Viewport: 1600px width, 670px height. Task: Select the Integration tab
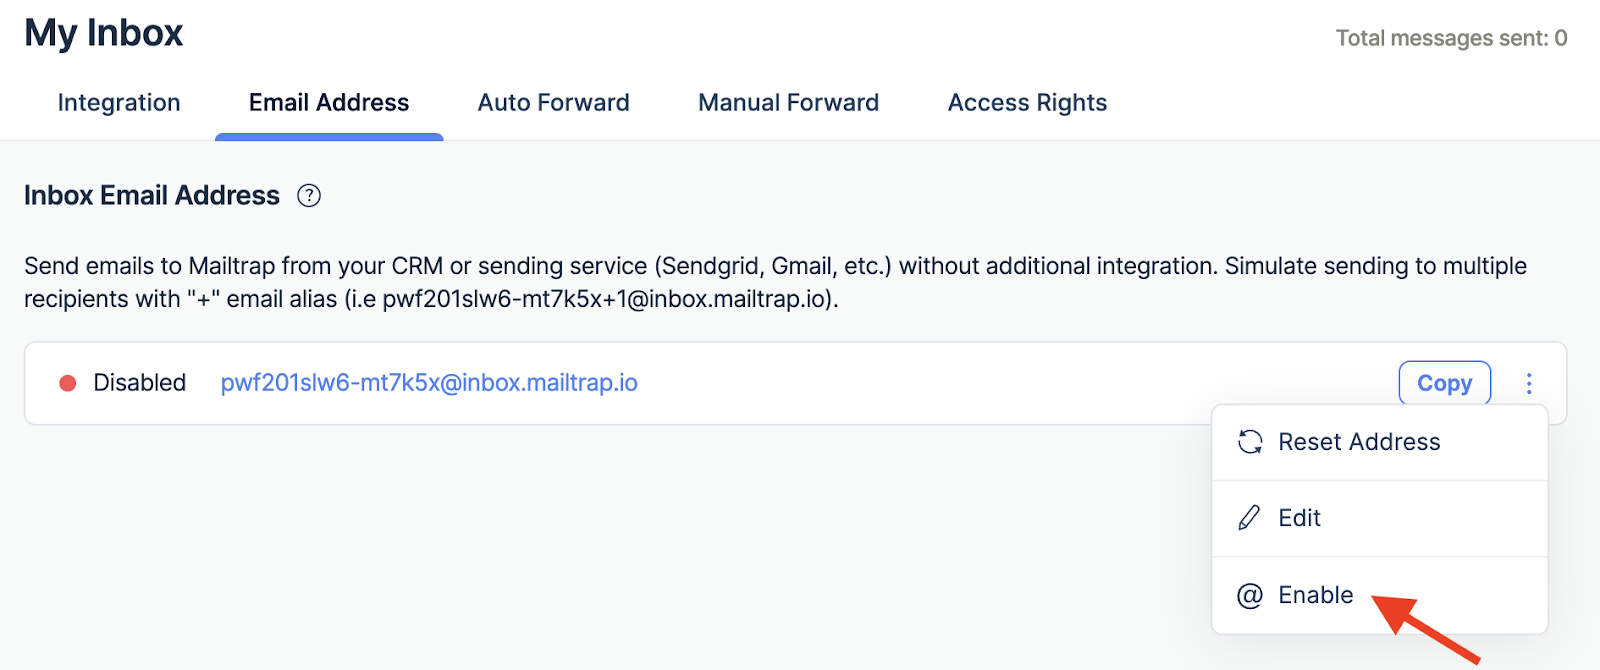point(118,102)
